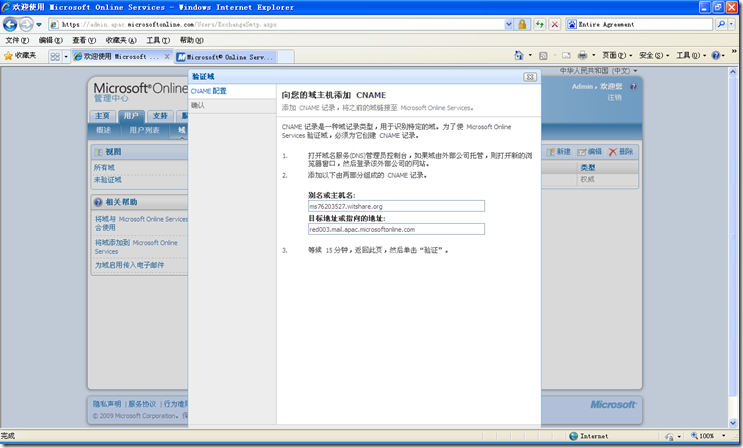This screenshot has width=743, height=448.
Task: Click the 别名或主机名 text field
Action: [x=396, y=206]
